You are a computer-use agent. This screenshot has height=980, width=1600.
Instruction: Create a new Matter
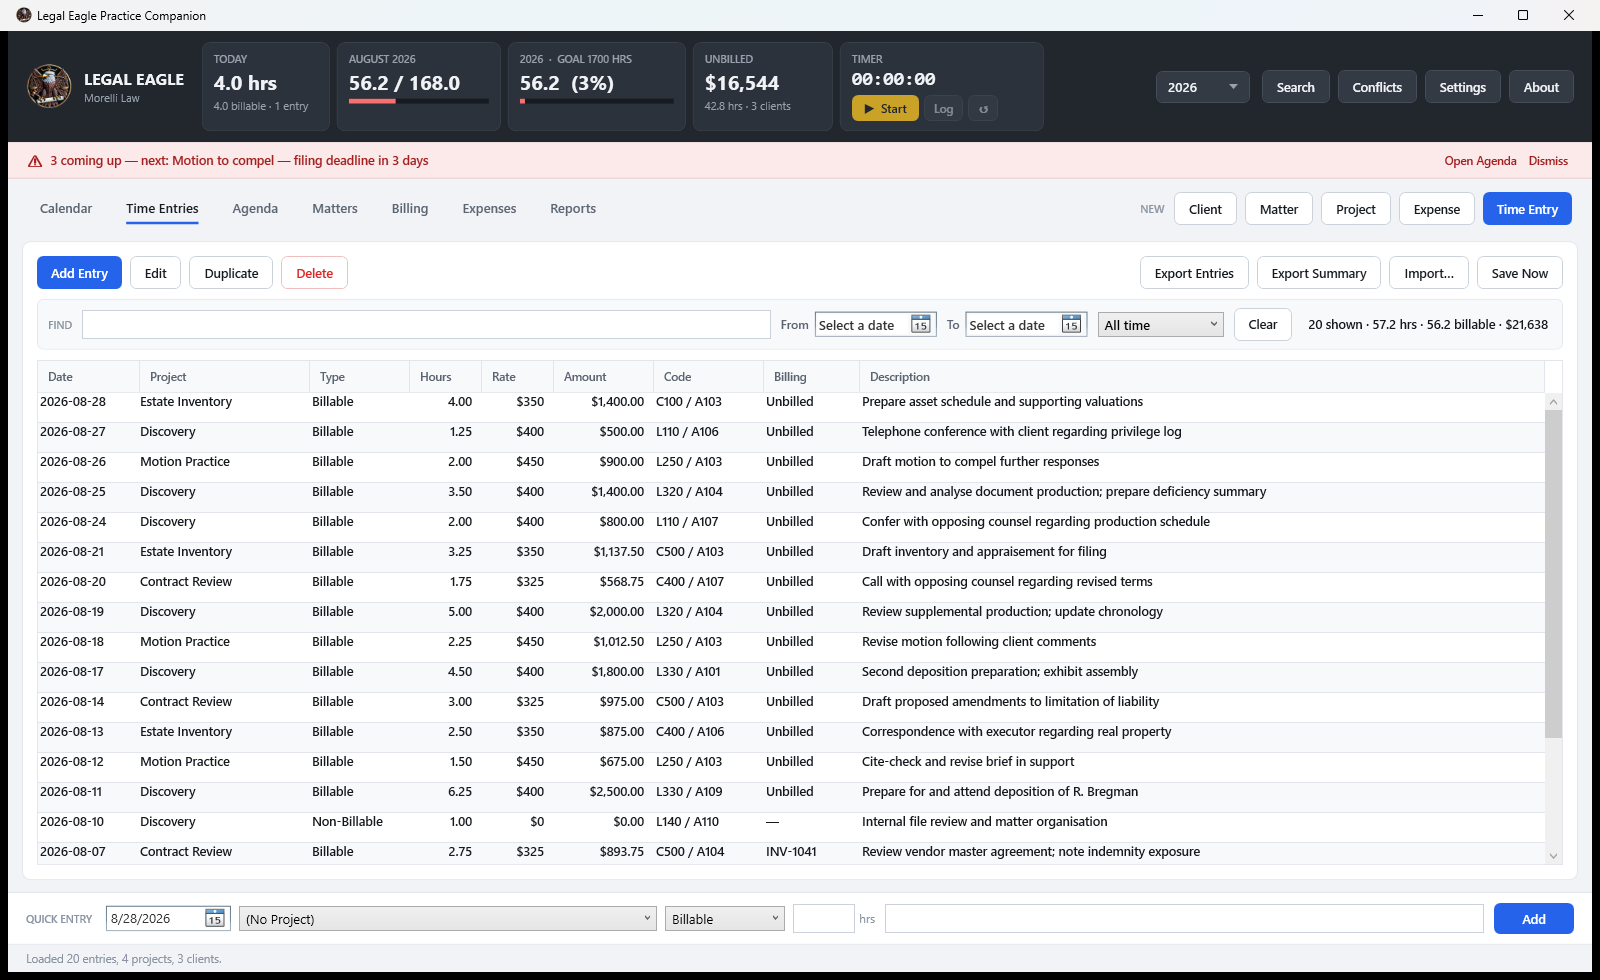pos(1279,209)
